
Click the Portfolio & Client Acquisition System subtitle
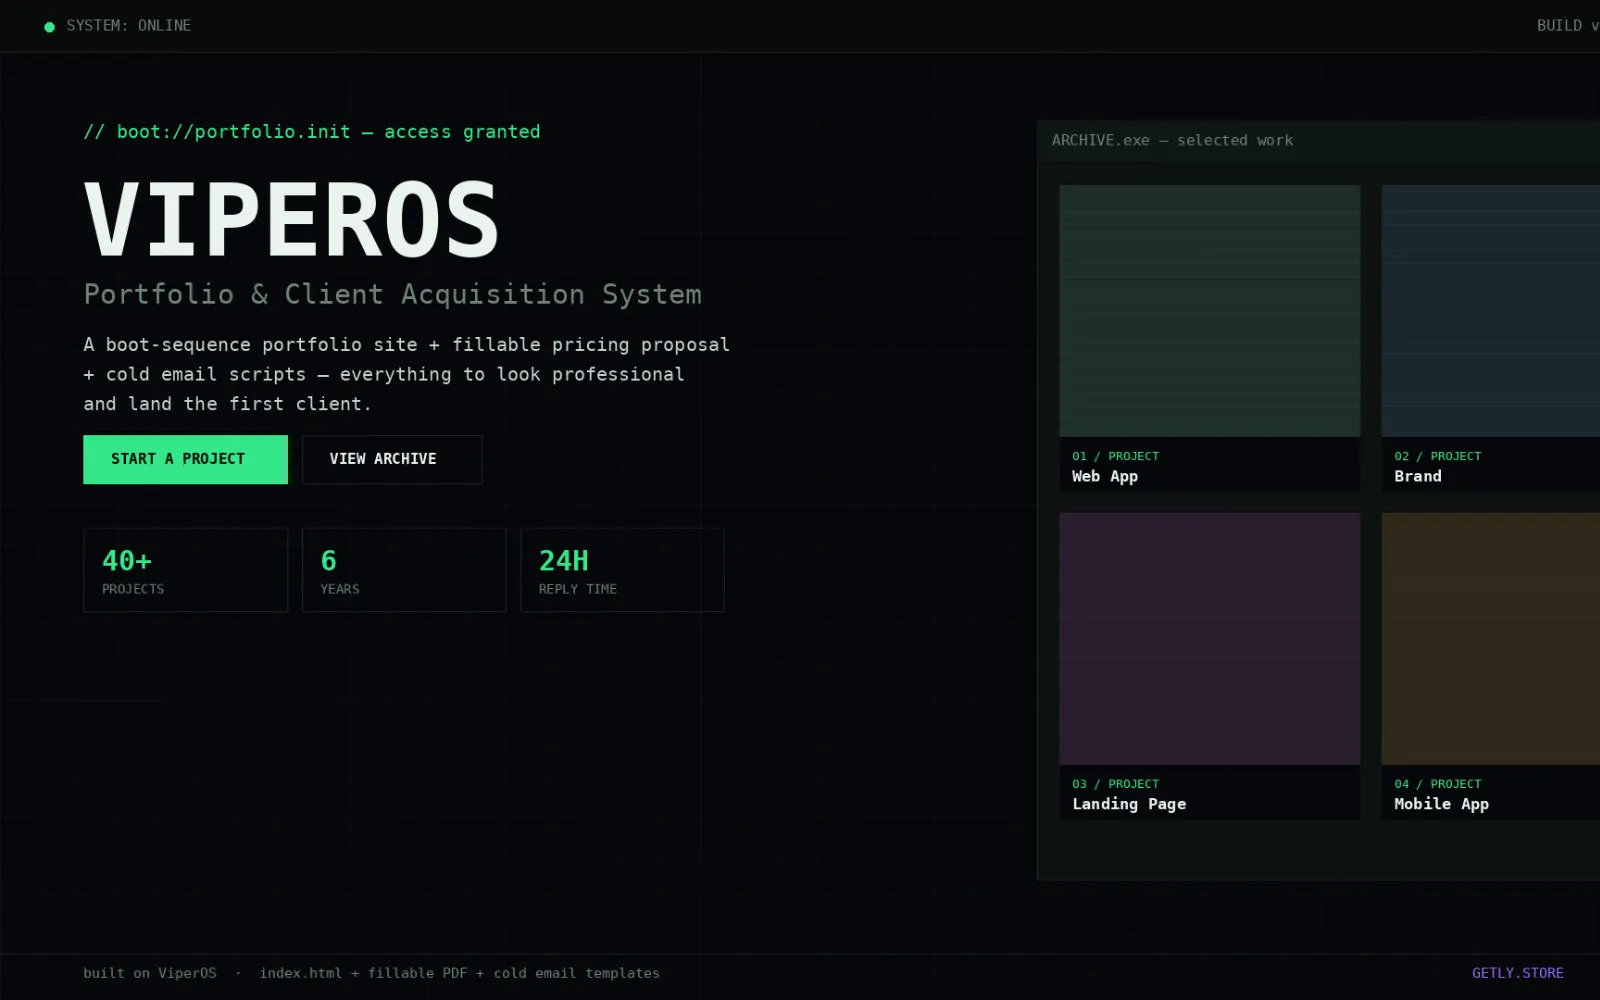pyautogui.click(x=393, y=294)
